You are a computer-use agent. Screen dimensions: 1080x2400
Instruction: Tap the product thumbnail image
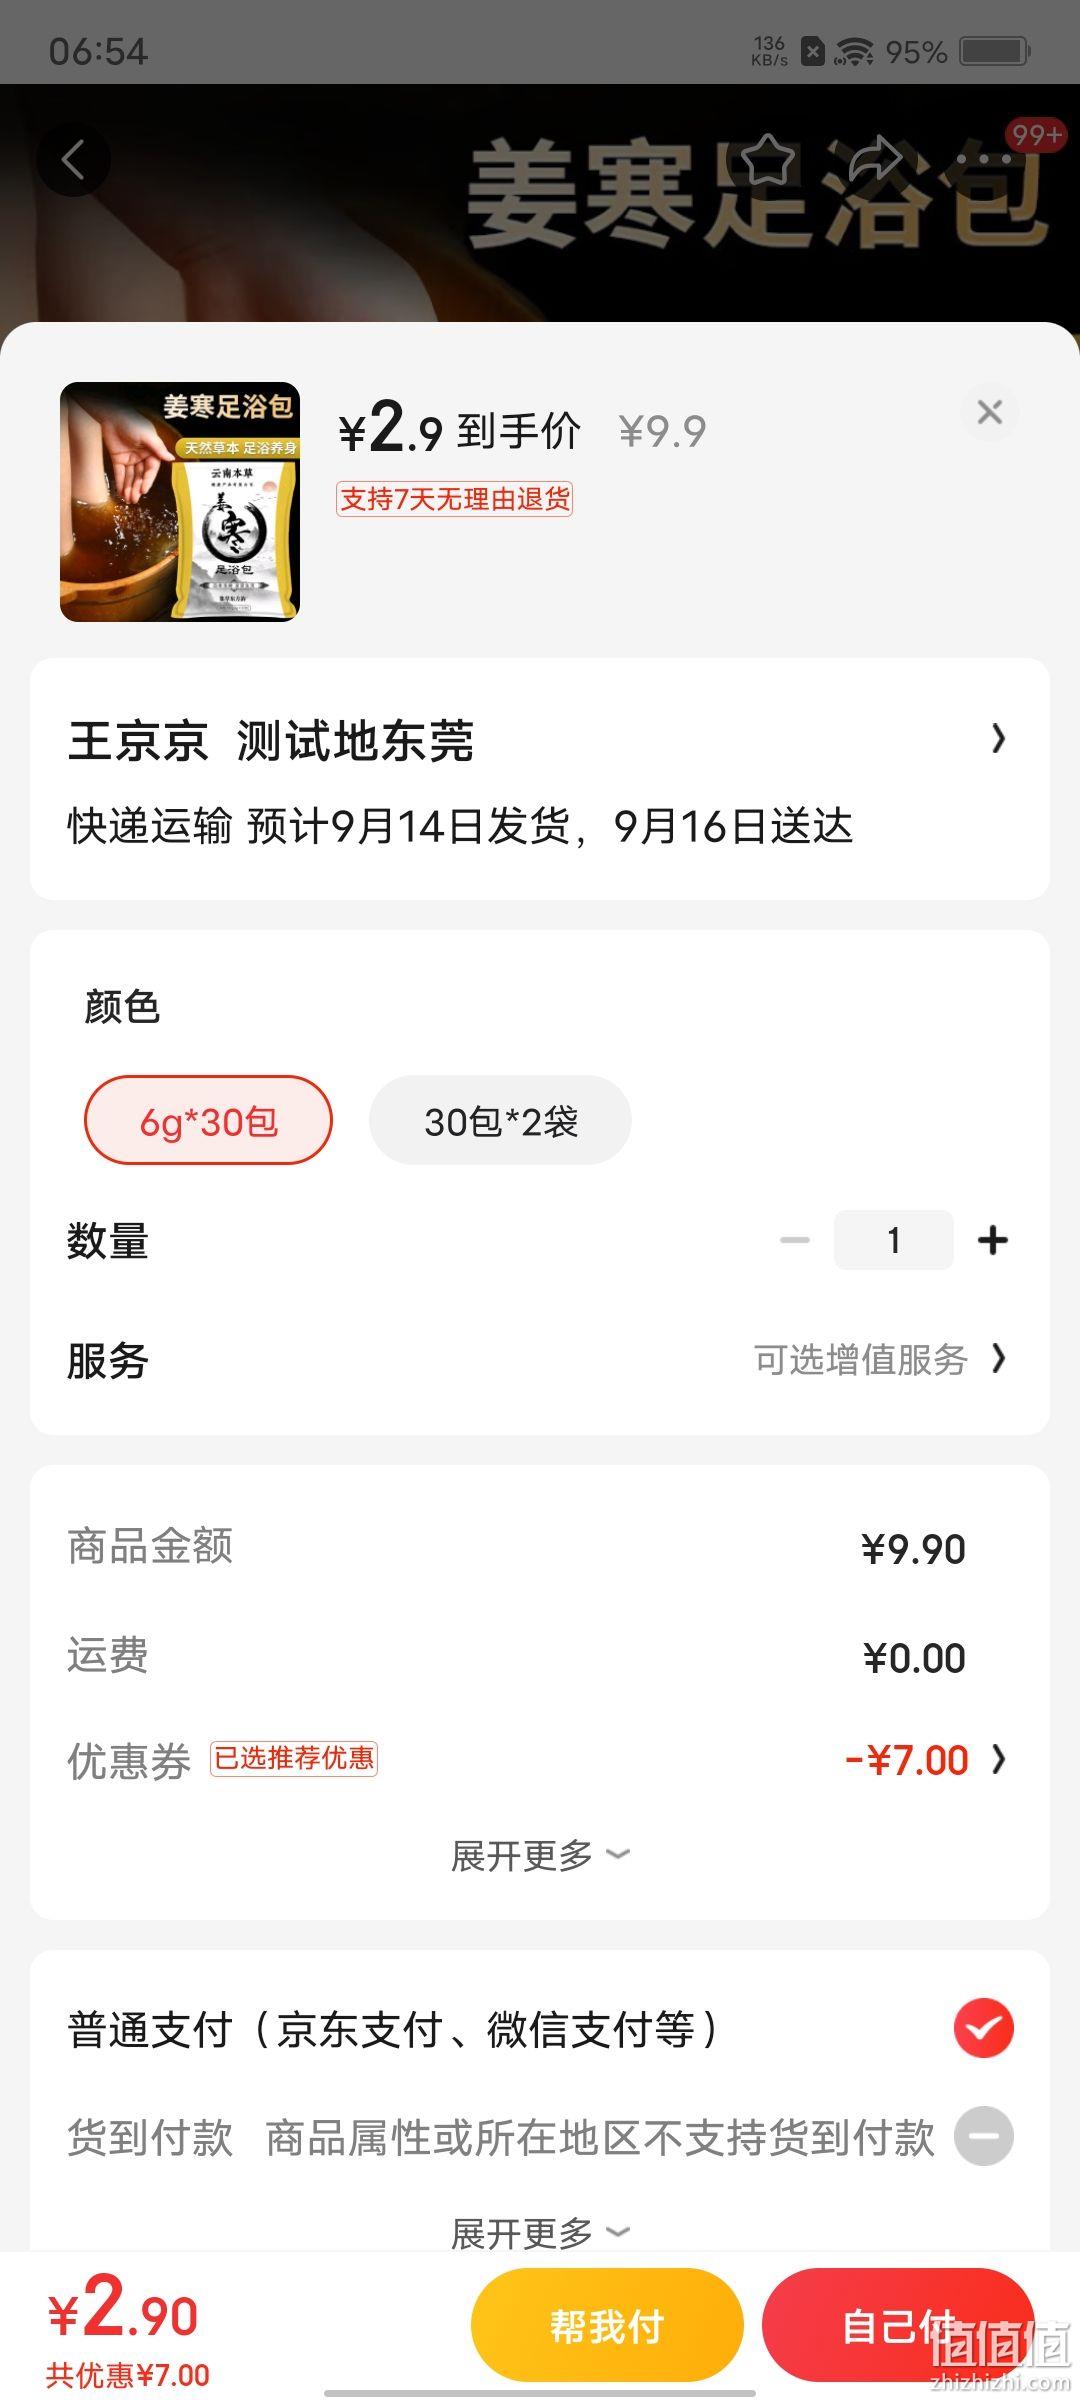180,502
